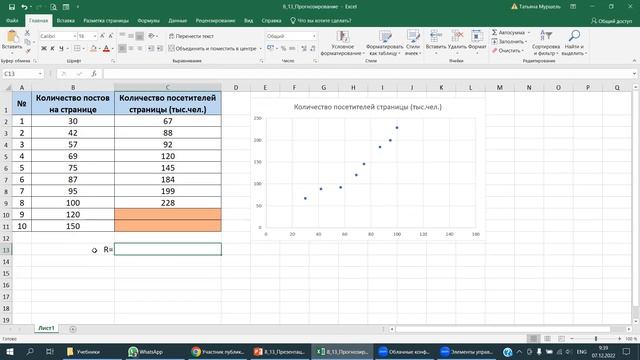Open the Font group dialog launcher

click(113, 61)
